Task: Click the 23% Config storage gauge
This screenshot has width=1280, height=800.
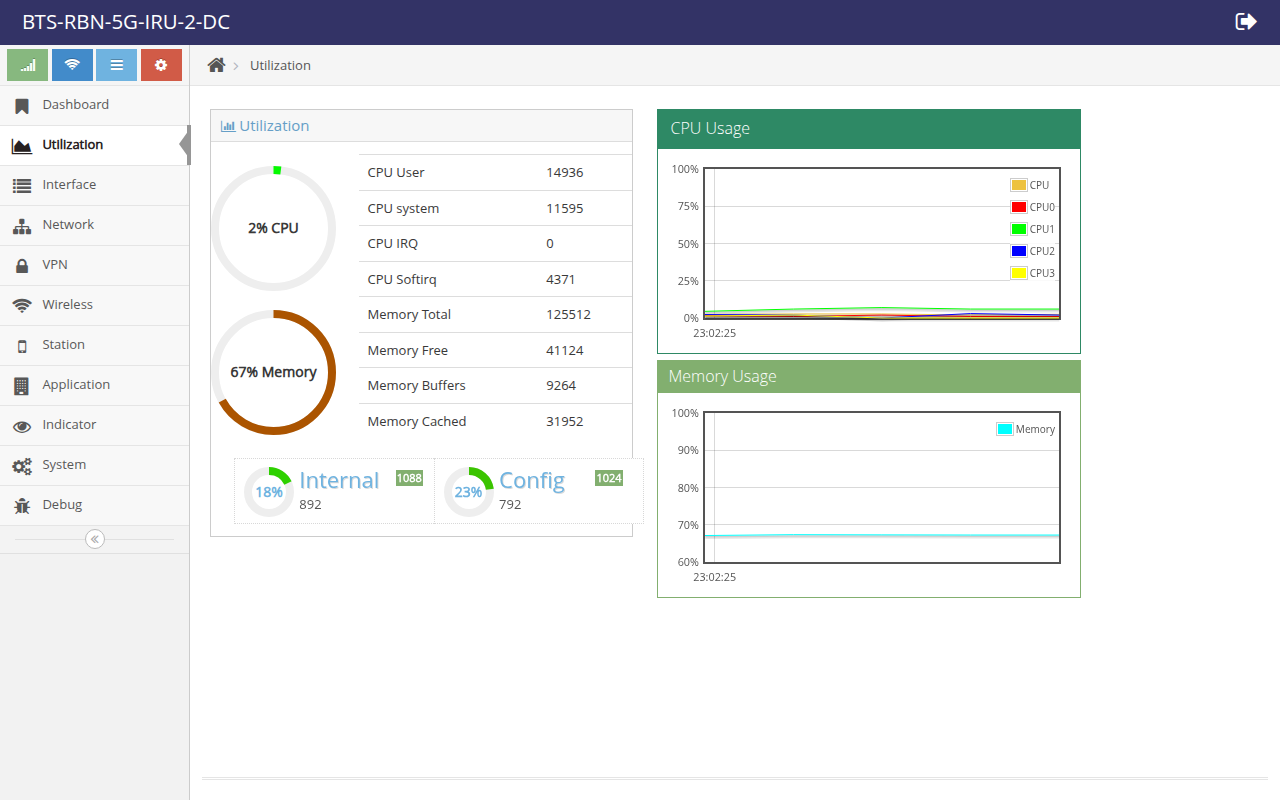Action: [469, 492]
